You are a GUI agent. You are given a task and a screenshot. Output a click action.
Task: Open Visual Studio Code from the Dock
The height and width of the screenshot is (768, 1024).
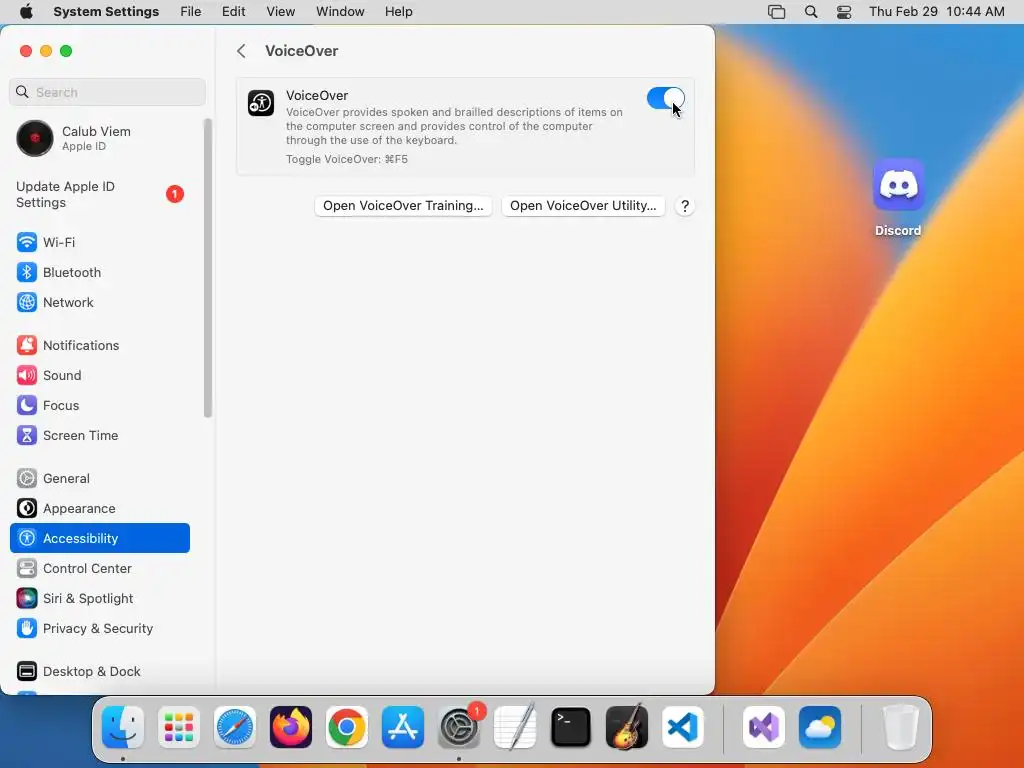pos(683,727)
